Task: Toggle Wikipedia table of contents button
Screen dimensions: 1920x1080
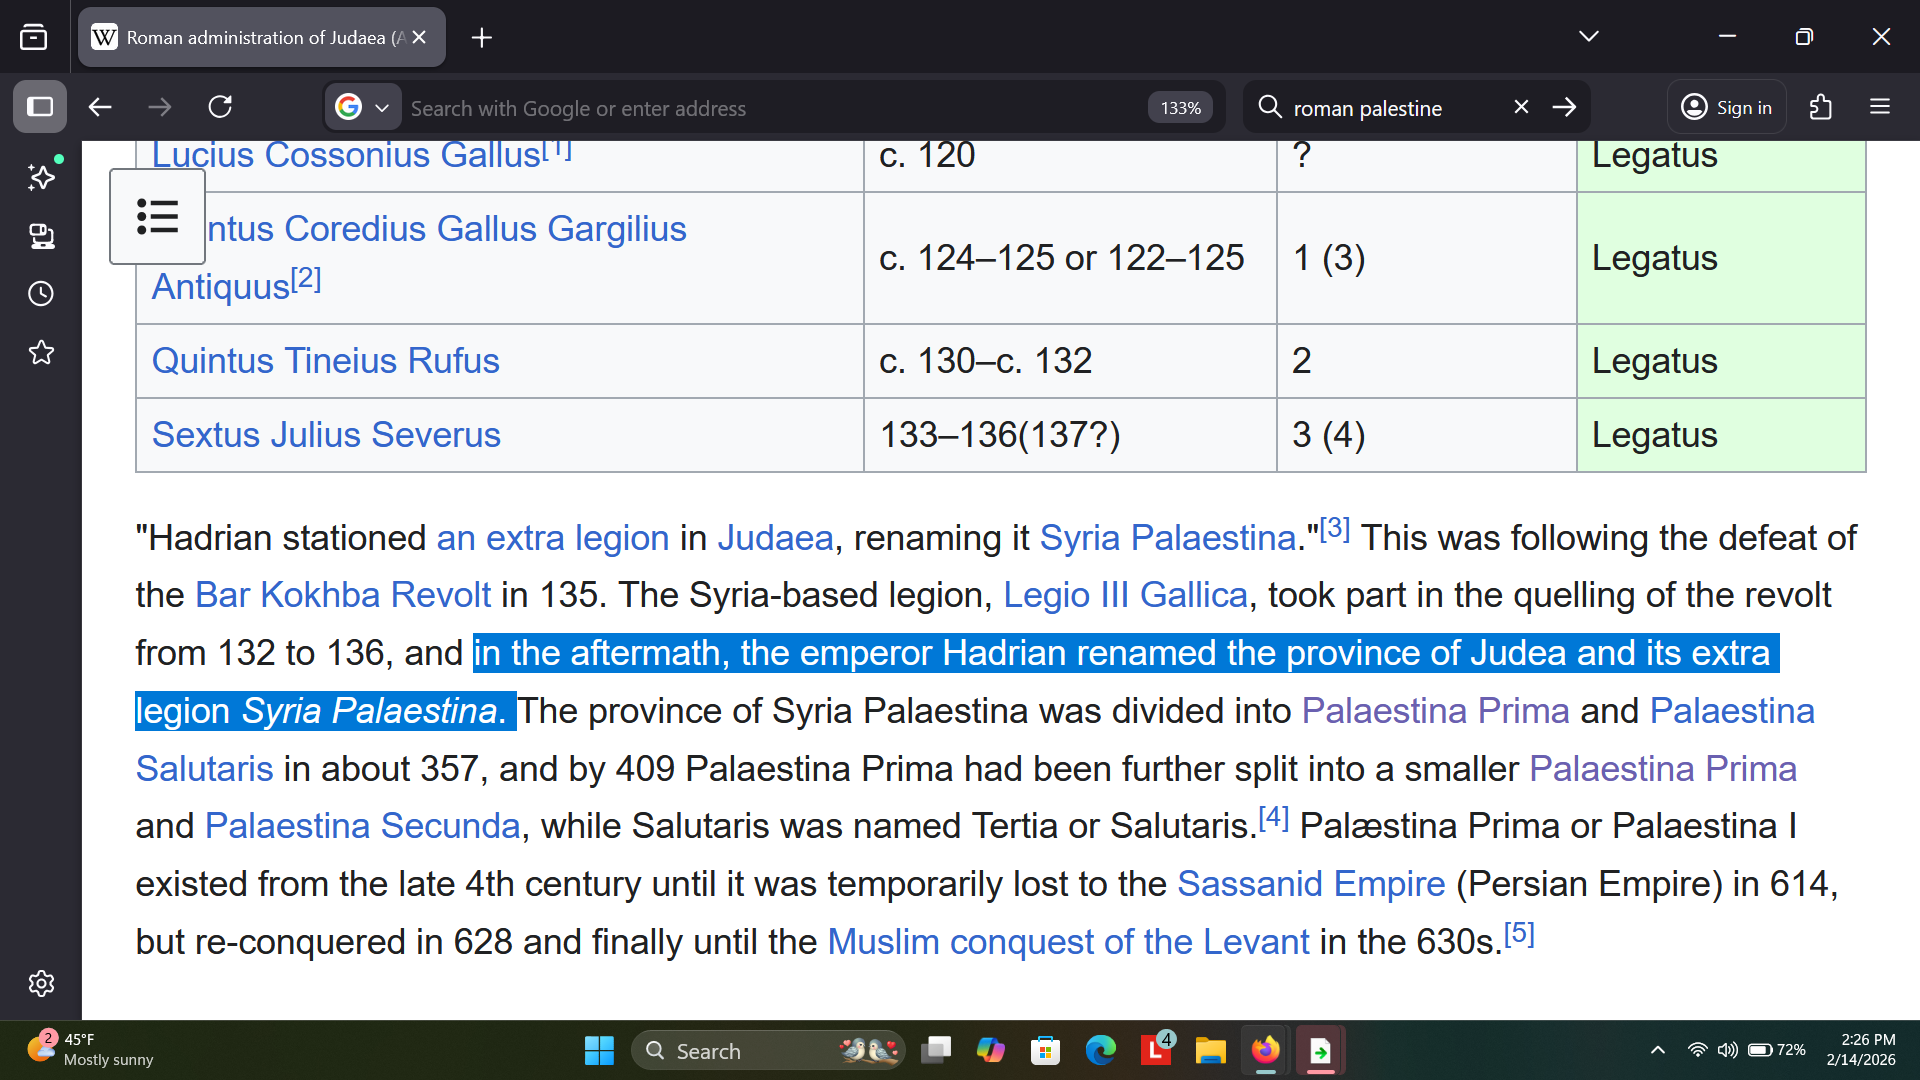Action: [x=157, y=216]
